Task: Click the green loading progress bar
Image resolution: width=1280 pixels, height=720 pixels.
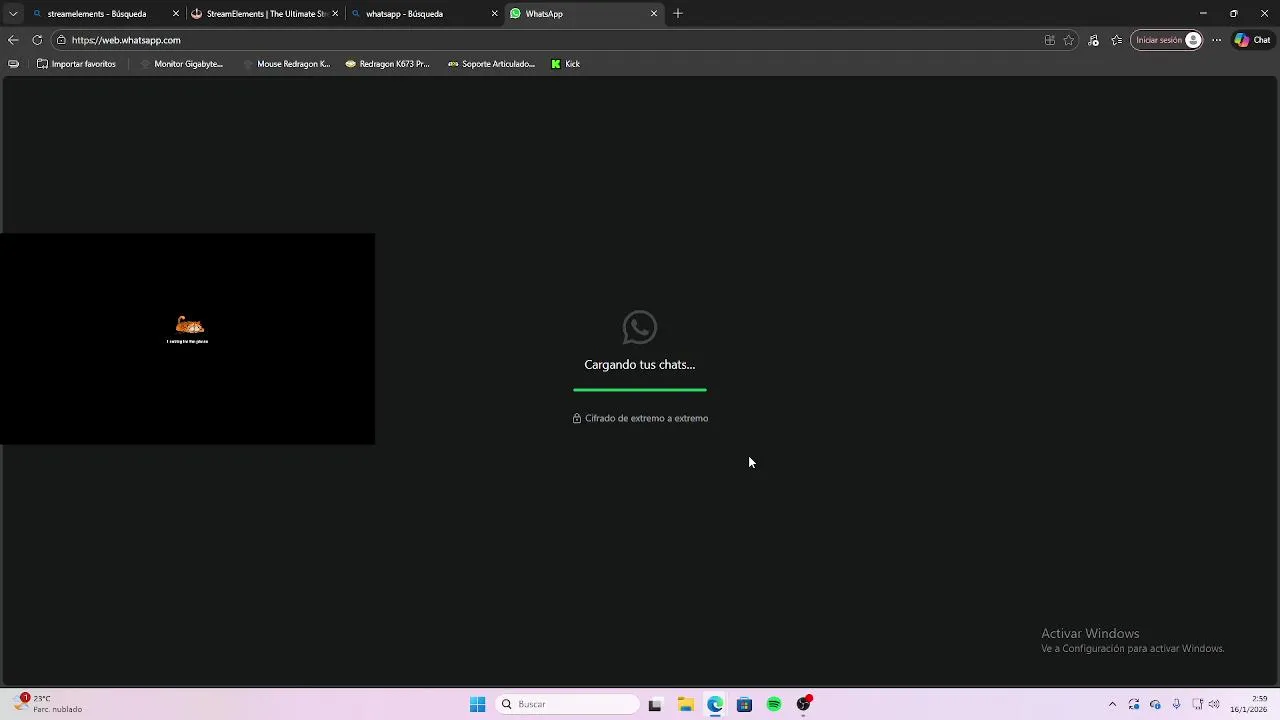Action: pos(640,390)
